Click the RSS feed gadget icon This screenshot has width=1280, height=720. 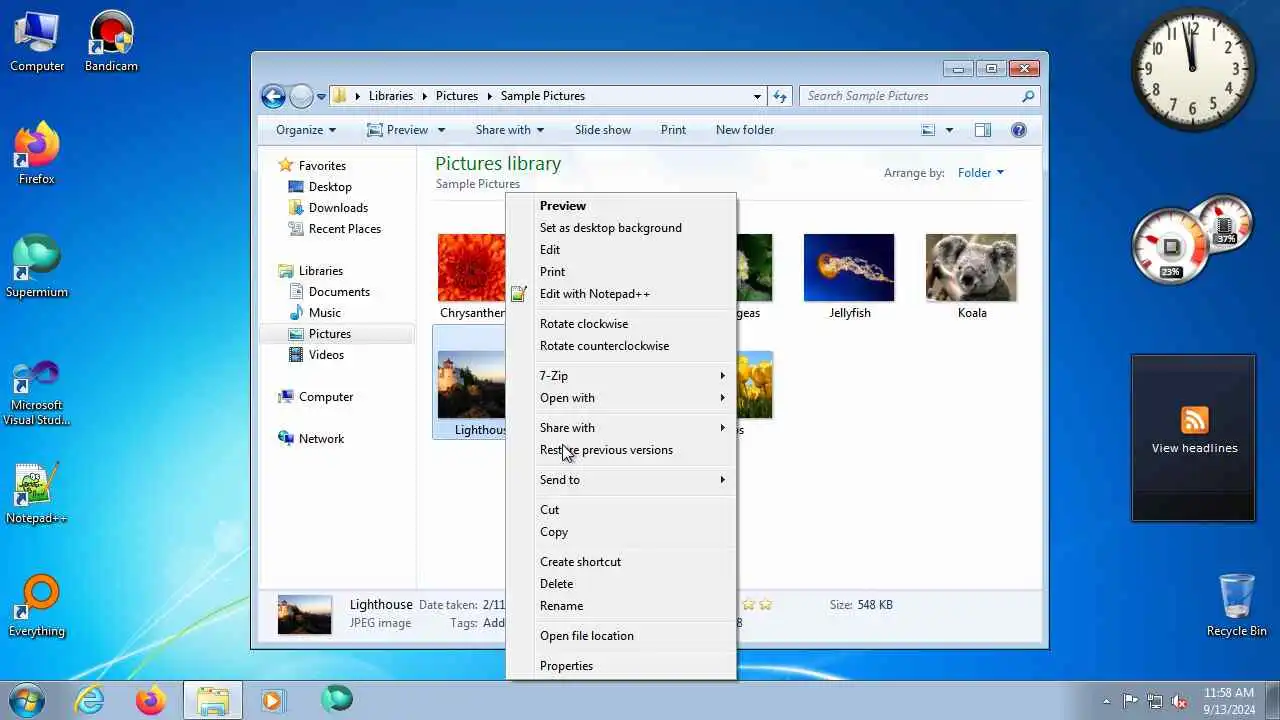pos(1194,420)
